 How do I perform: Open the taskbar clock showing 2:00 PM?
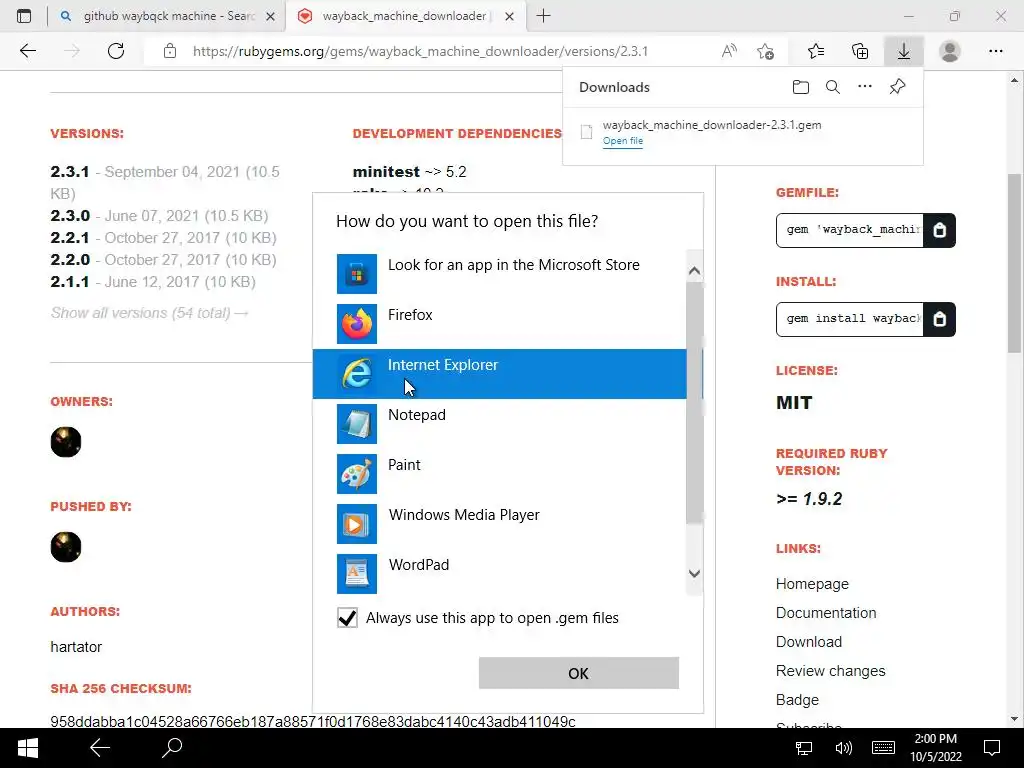936,748
